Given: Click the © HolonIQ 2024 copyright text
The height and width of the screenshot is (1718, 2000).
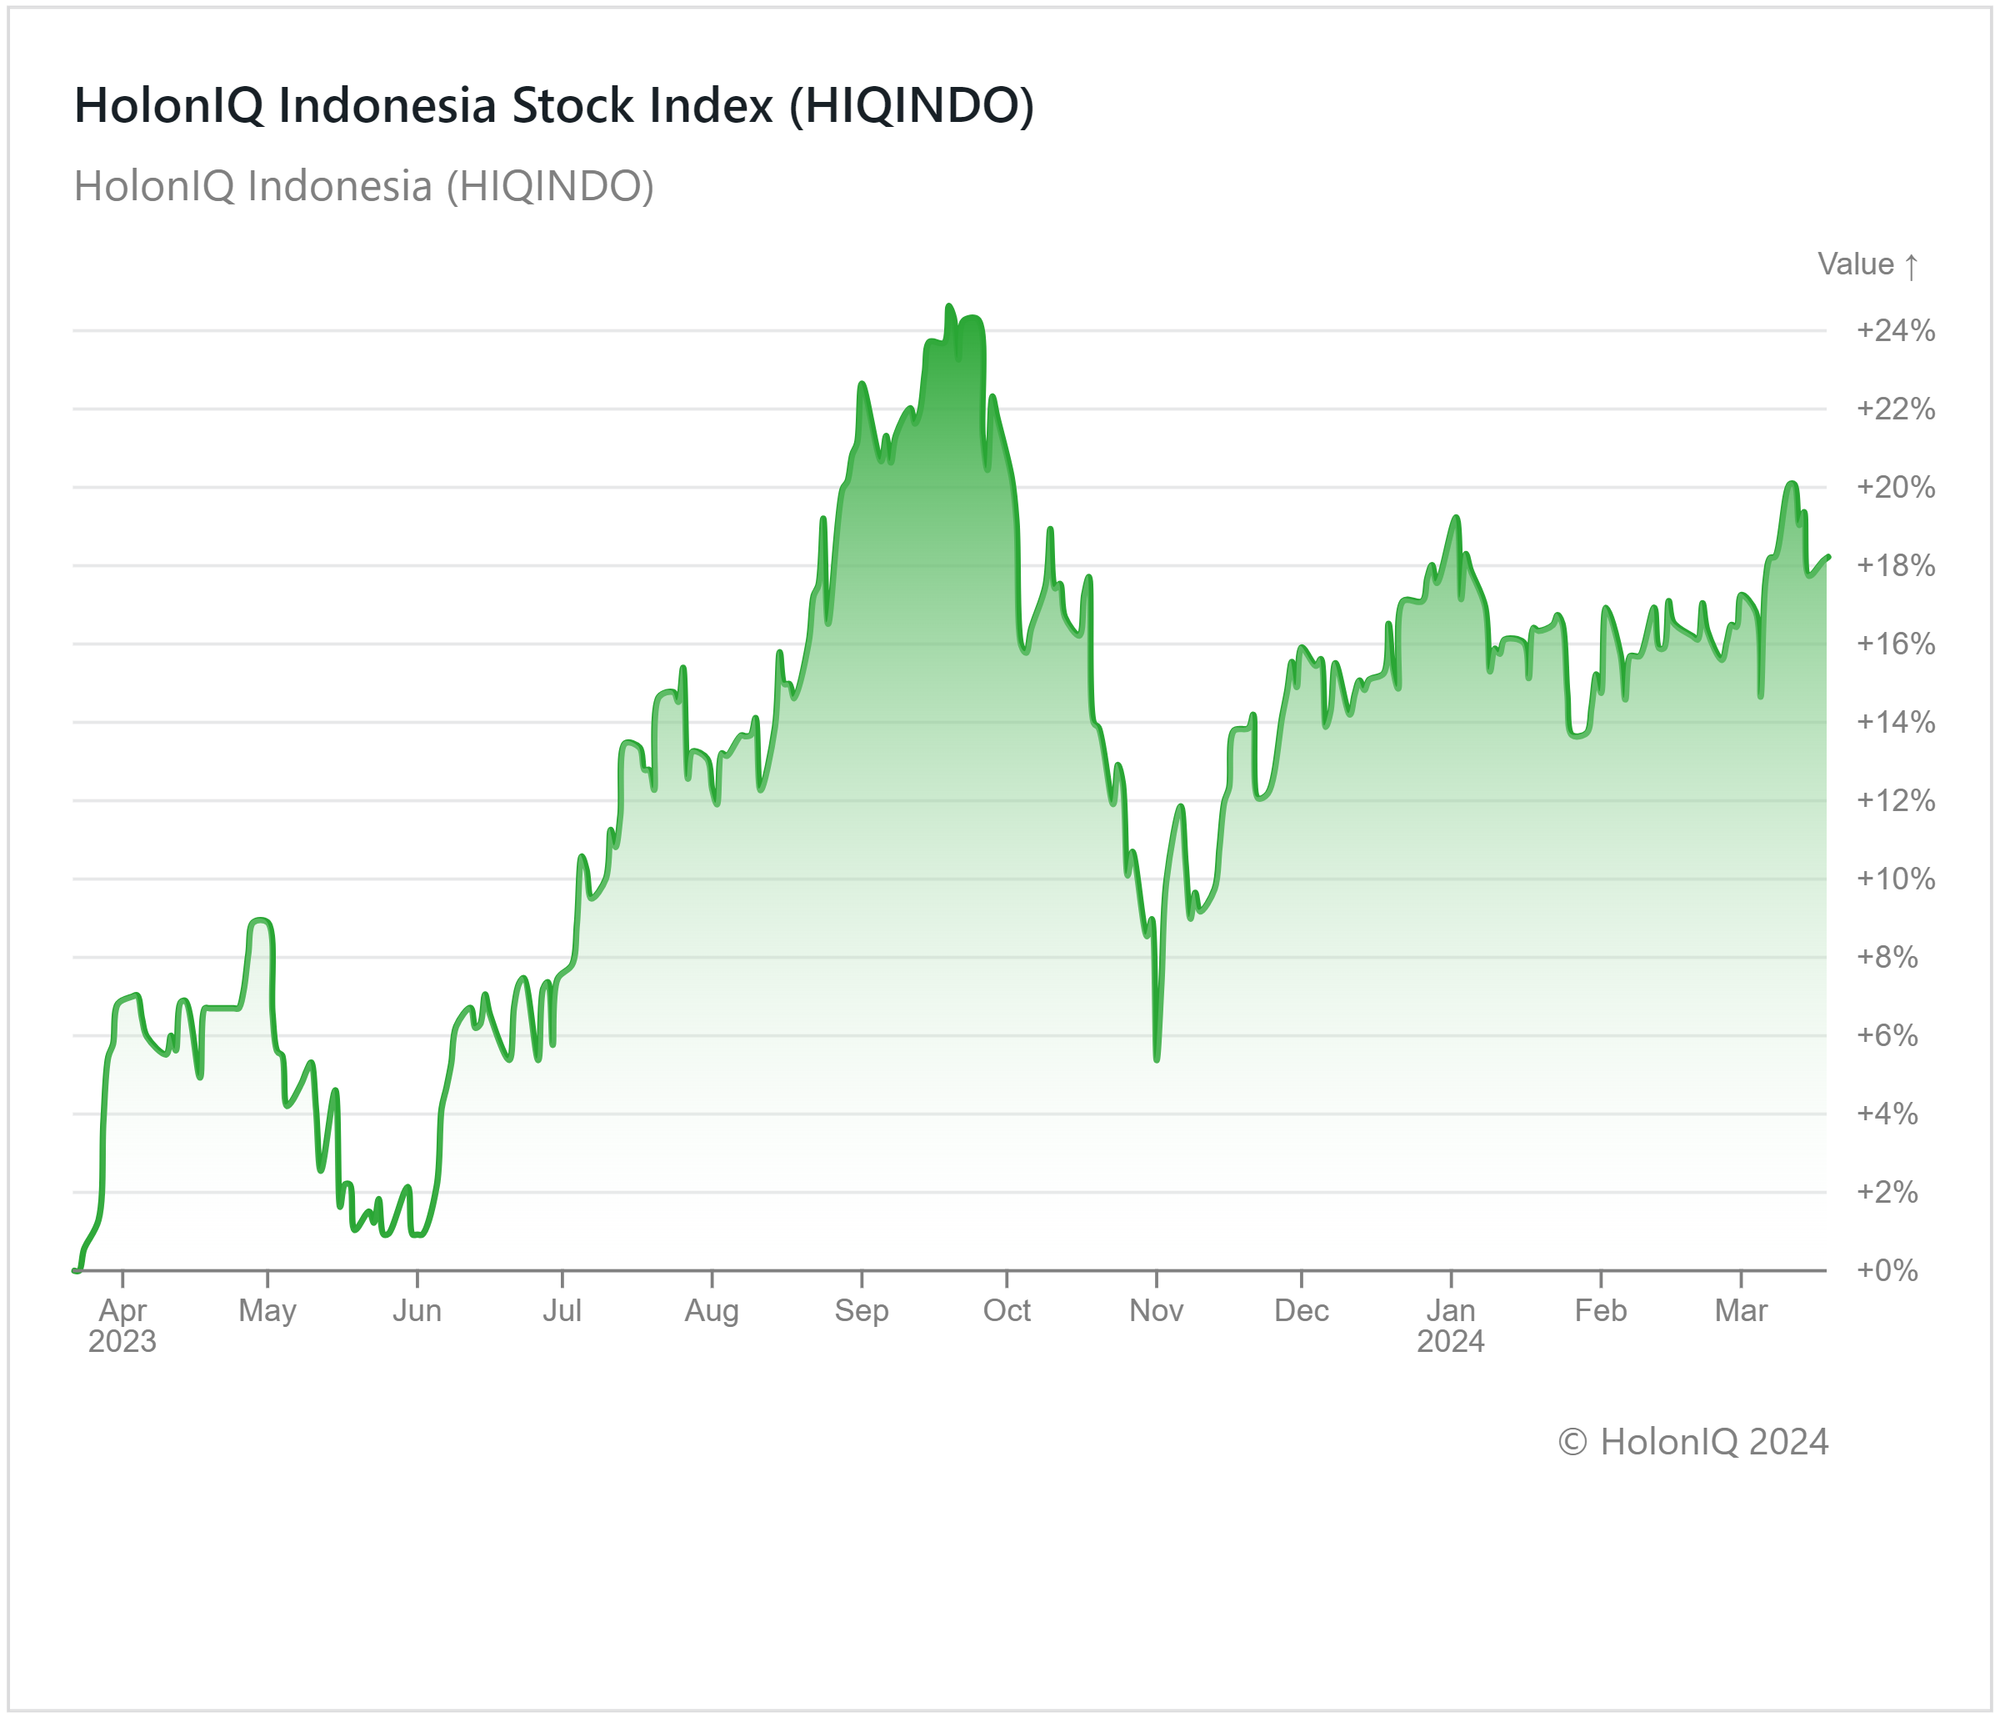Looking at the screenshot, I should [x=1693, y=1442].
